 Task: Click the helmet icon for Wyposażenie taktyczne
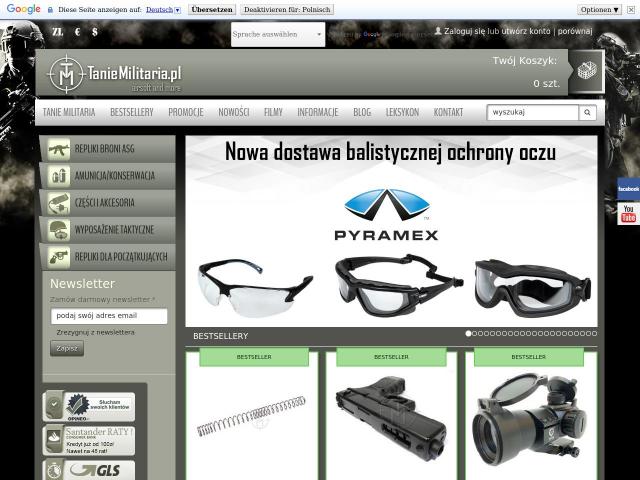58,230
